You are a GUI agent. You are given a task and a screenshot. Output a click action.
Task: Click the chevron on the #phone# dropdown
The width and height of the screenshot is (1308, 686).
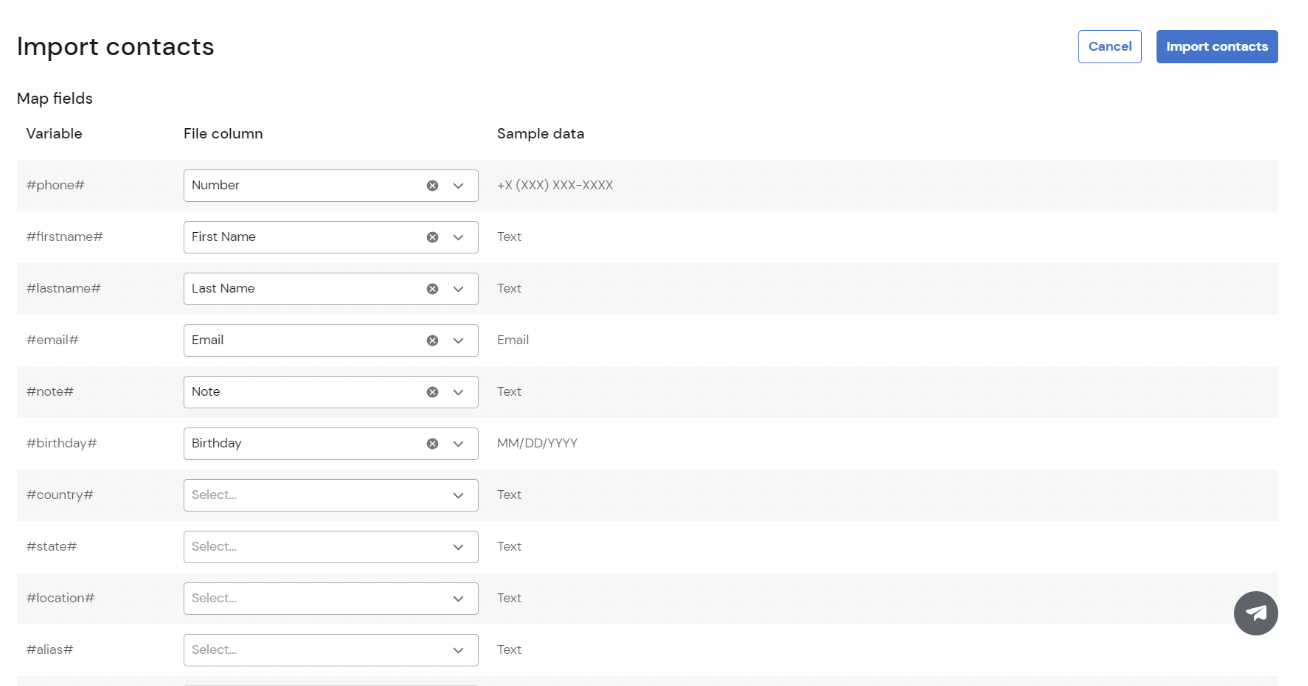tap(459, 184)
